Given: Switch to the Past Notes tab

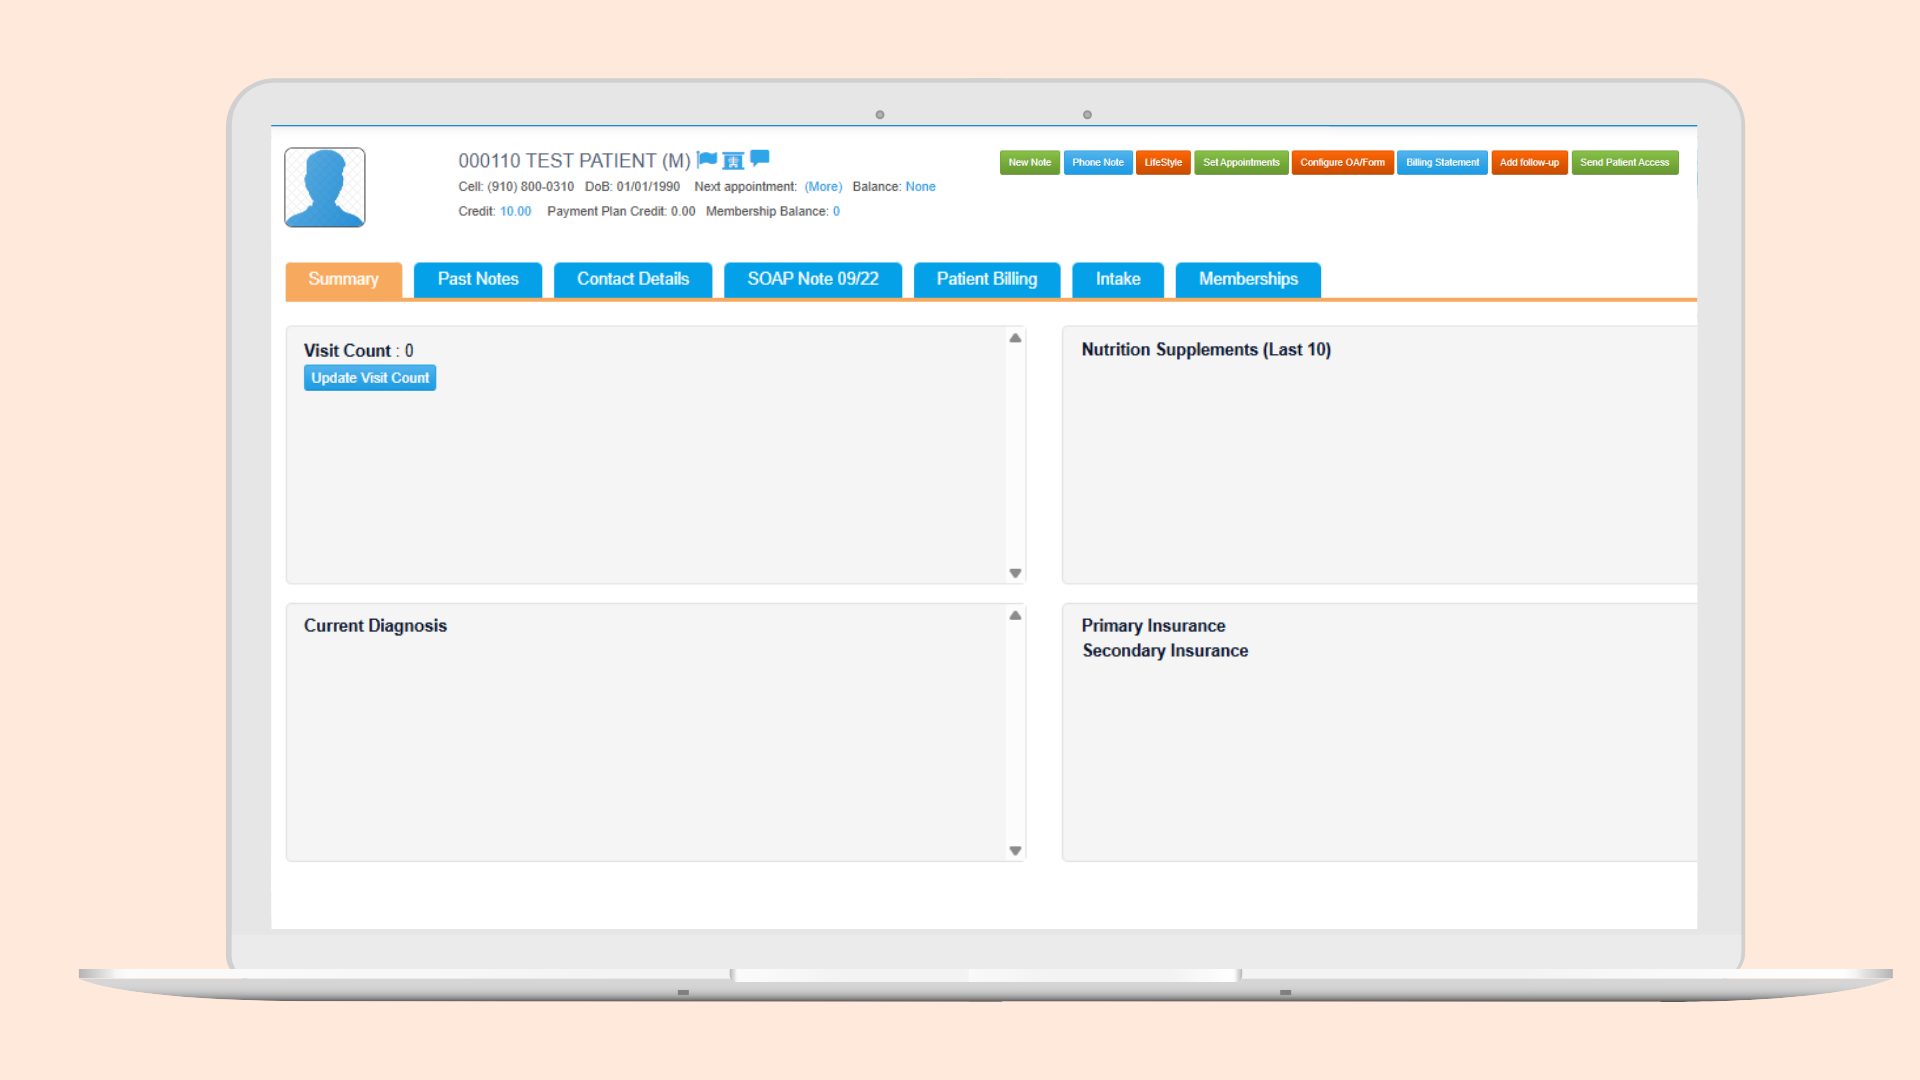Looking at the screenshot, I should [x=478, y=279].
